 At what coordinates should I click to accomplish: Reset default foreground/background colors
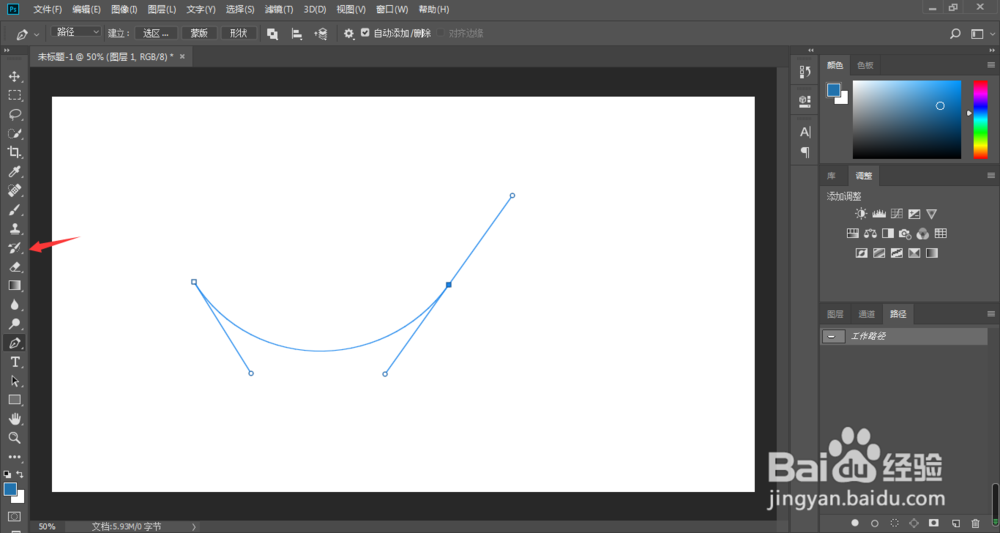click(x=7, y=474)
